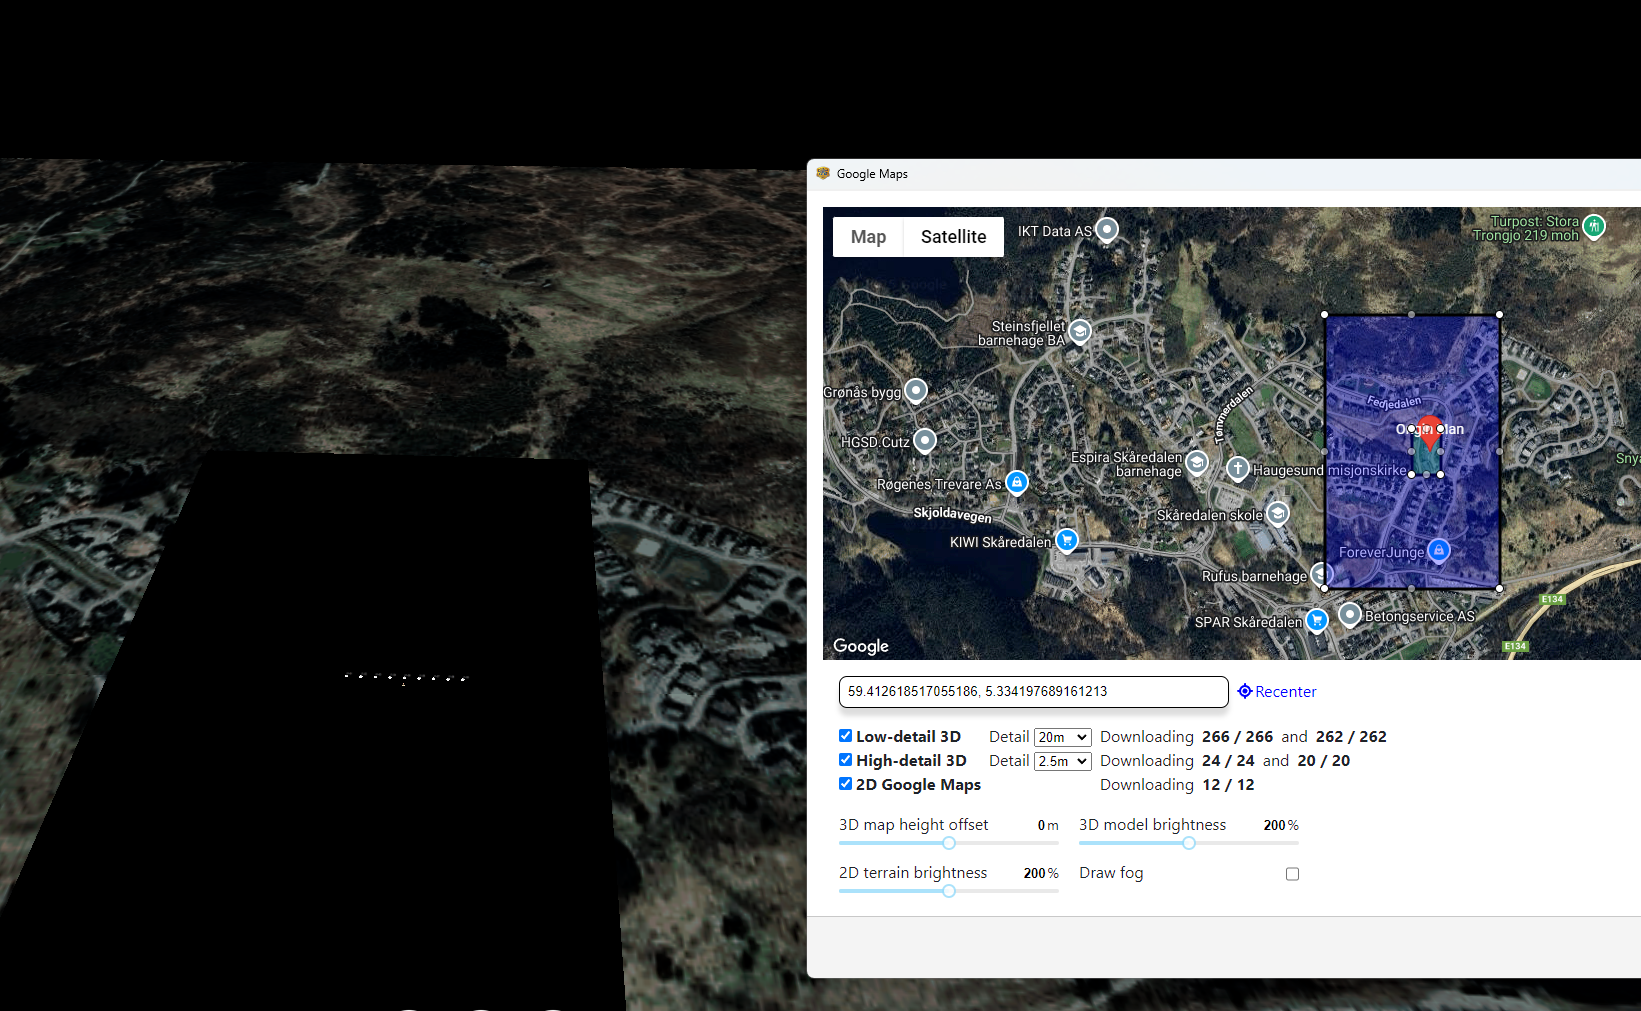Click the coordinates input field
The image size is (1641, 1011).
[x=1033, y=691]
